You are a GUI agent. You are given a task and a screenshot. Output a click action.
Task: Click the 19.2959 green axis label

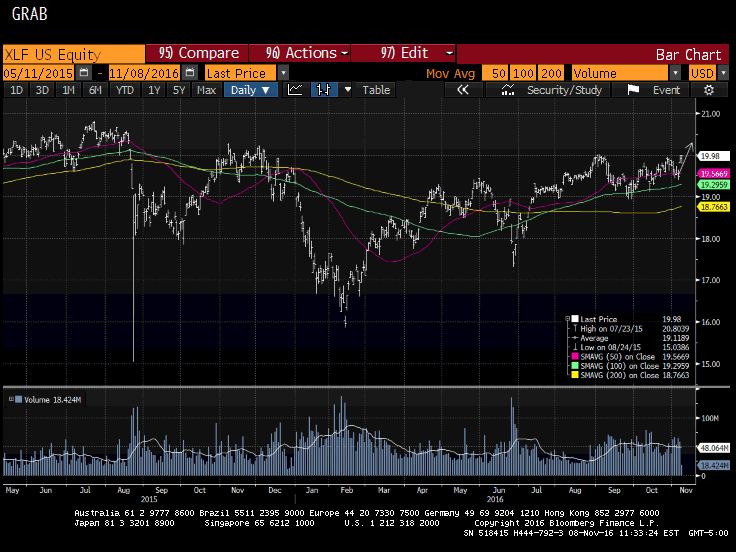click(x=713, y=185)
